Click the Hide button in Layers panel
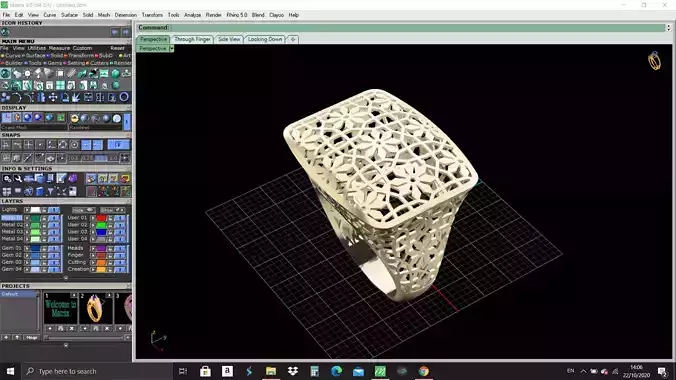Image resolution: width=676 pixels, height=380 pixels. [83, 210]
